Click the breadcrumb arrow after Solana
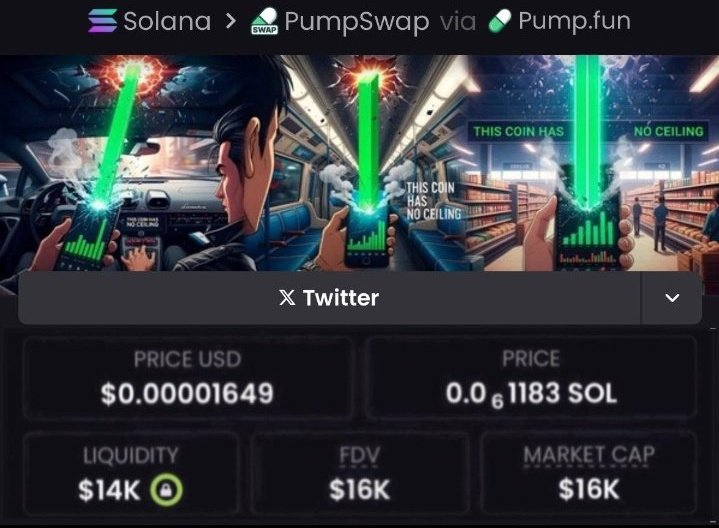 (x=231, y=22)
